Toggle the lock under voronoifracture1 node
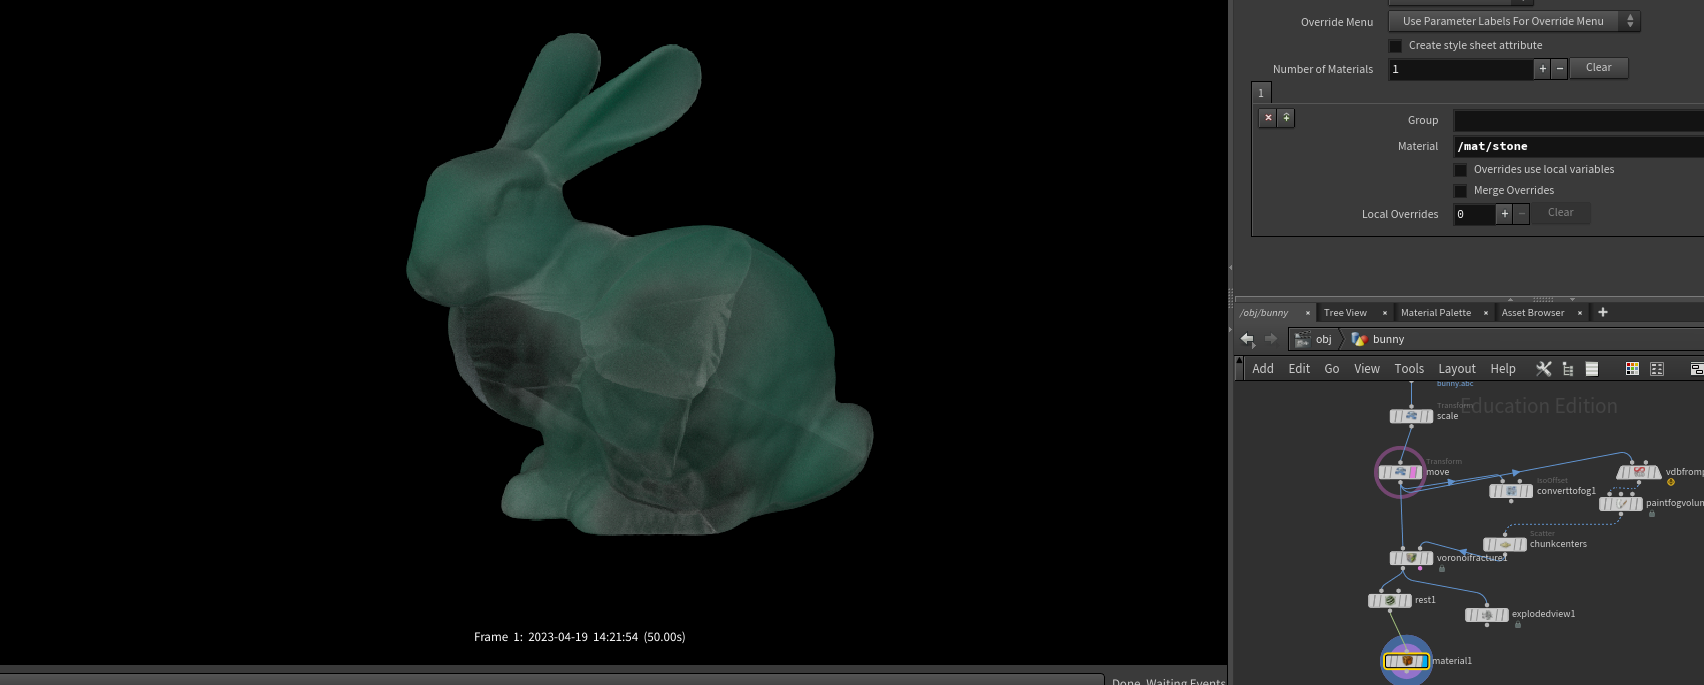The width and height of the screenshot is (1704, 685). (x=1442, y=569)
